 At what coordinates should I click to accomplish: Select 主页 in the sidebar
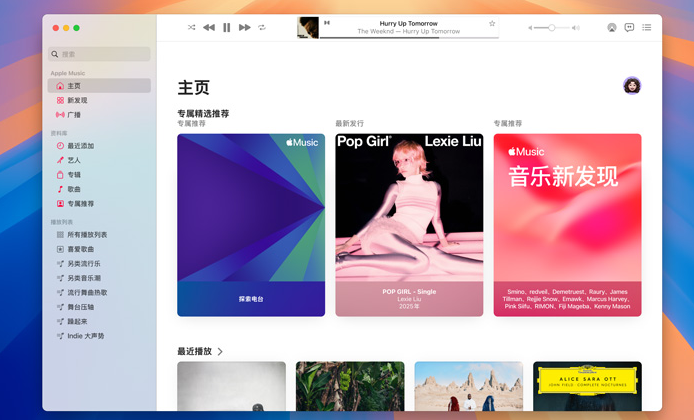pos(99,86)
